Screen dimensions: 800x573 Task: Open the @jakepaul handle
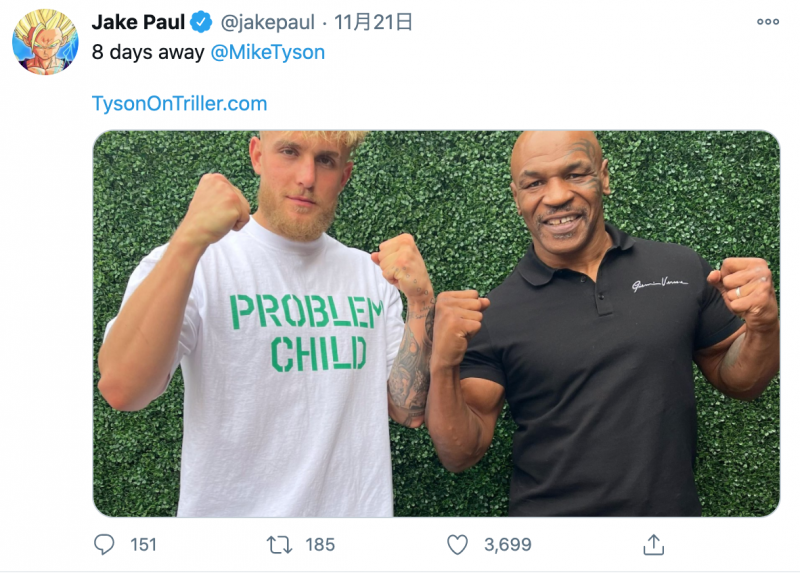266,22
